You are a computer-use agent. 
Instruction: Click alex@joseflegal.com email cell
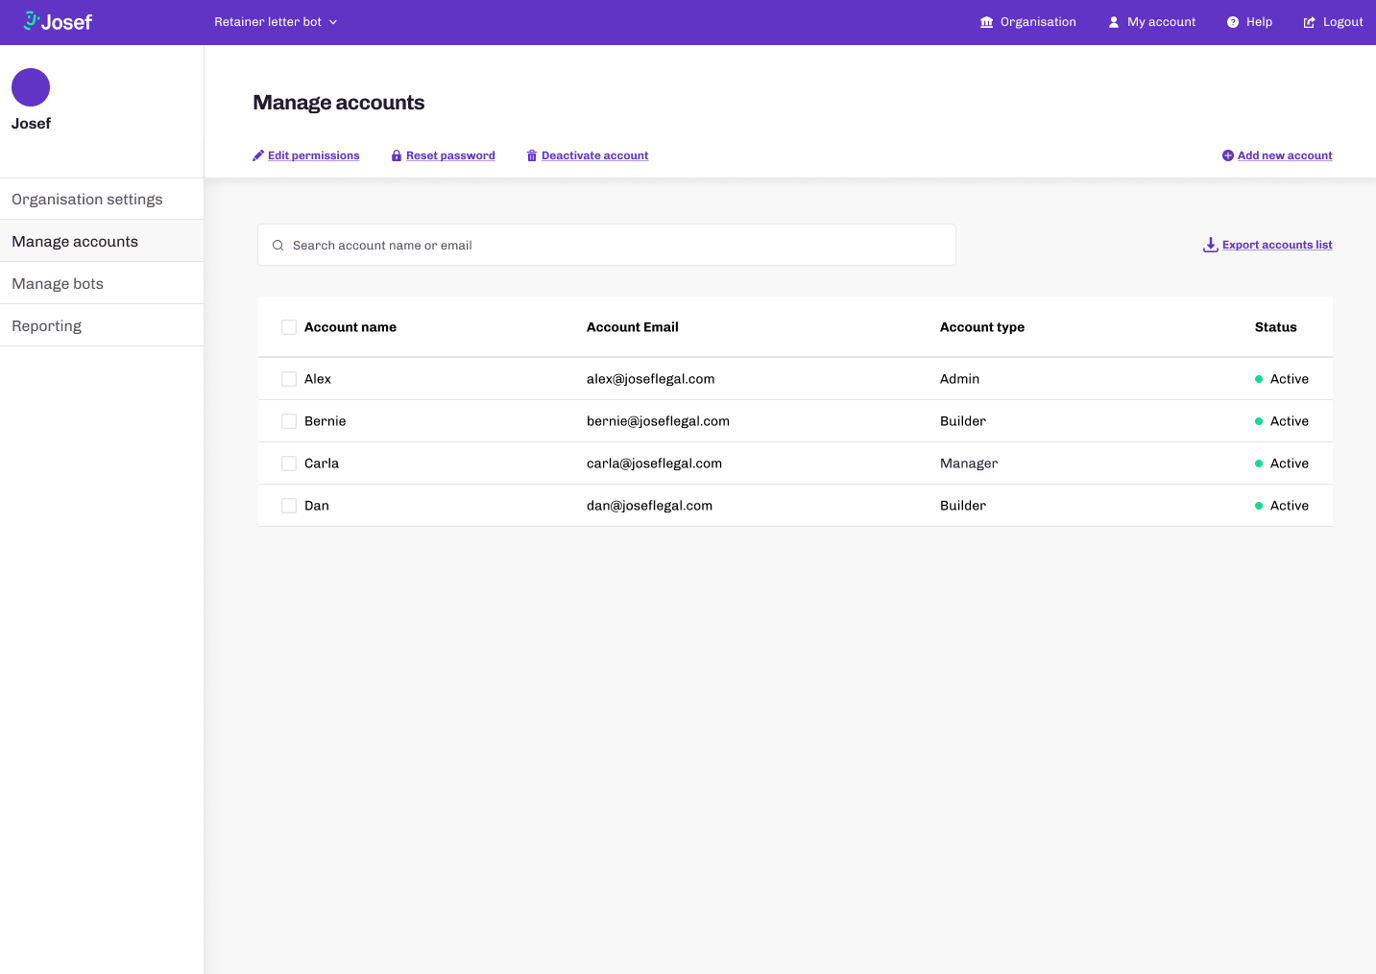(651, 379)
